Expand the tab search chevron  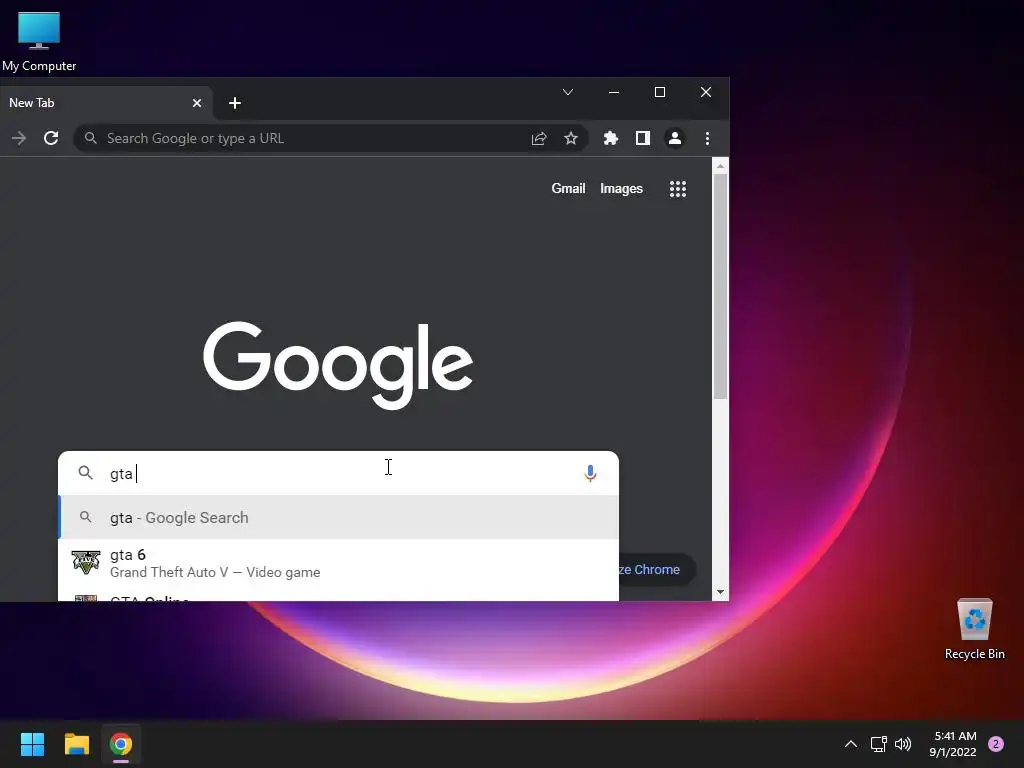pos(568,92)
